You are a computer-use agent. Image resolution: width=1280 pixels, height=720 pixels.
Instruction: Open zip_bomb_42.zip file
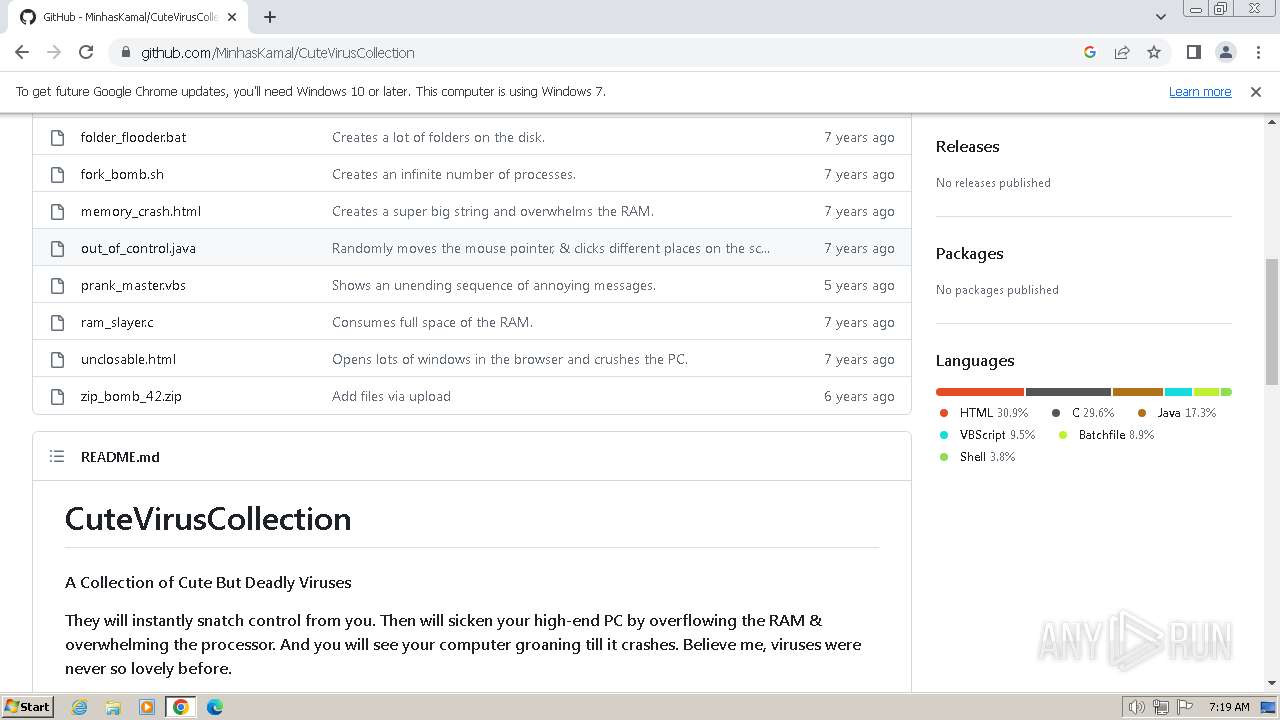[131, 396]
